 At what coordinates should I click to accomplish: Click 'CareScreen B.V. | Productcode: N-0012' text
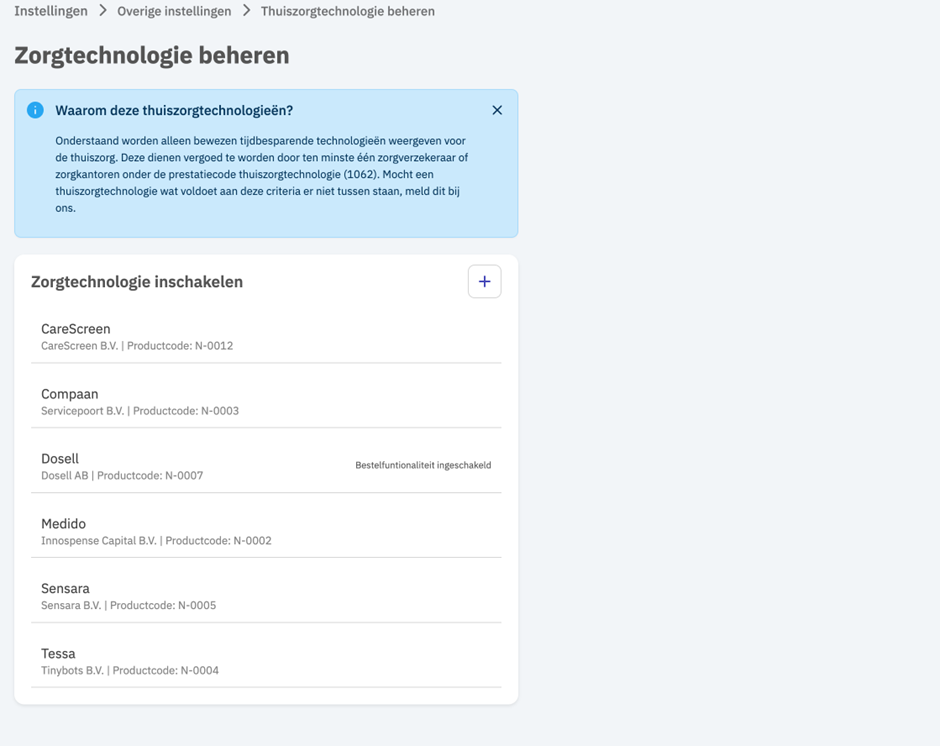point(137,346)
